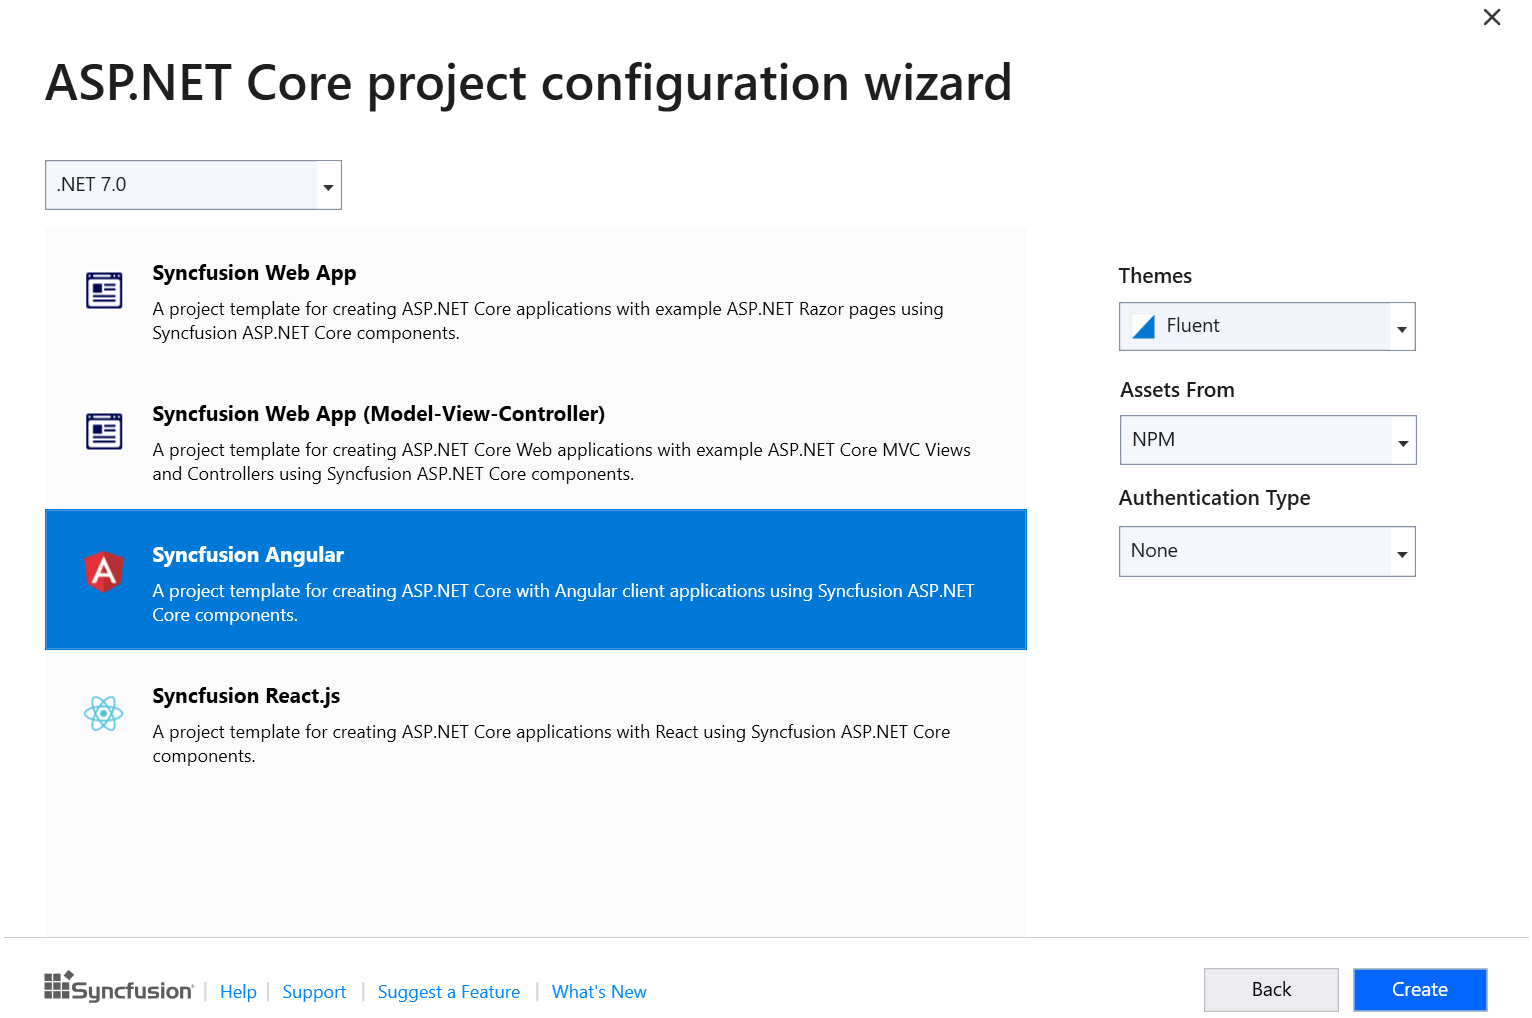The width and height of the screenshot is (1532, 1018).
Task: Click the Syncfusion Web App template icon
Action: [104, 291]
